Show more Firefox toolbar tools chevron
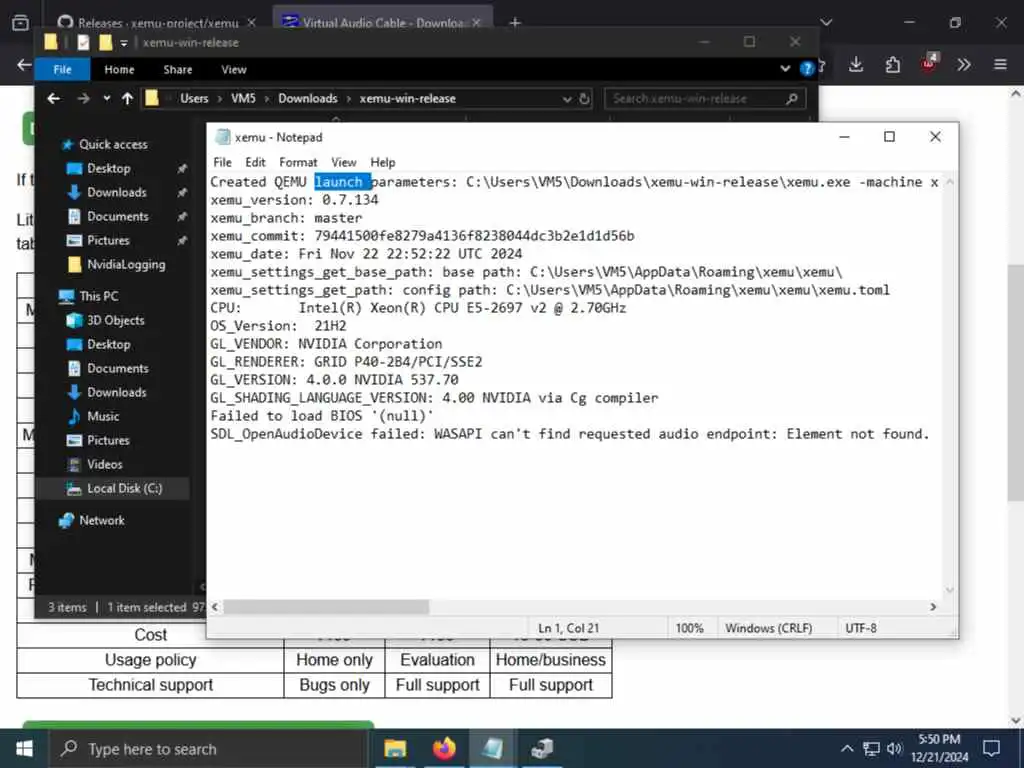 (x=964, y=64)
